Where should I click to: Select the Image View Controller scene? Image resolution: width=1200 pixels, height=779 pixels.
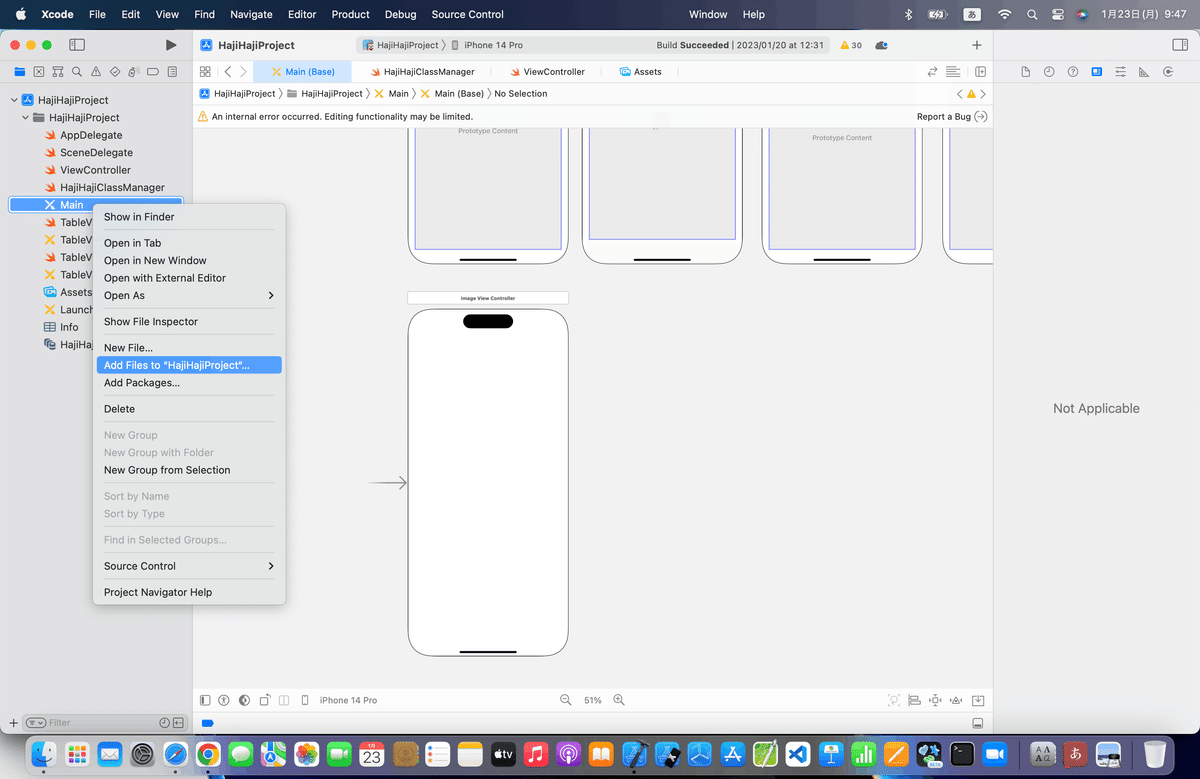(488, 298)
